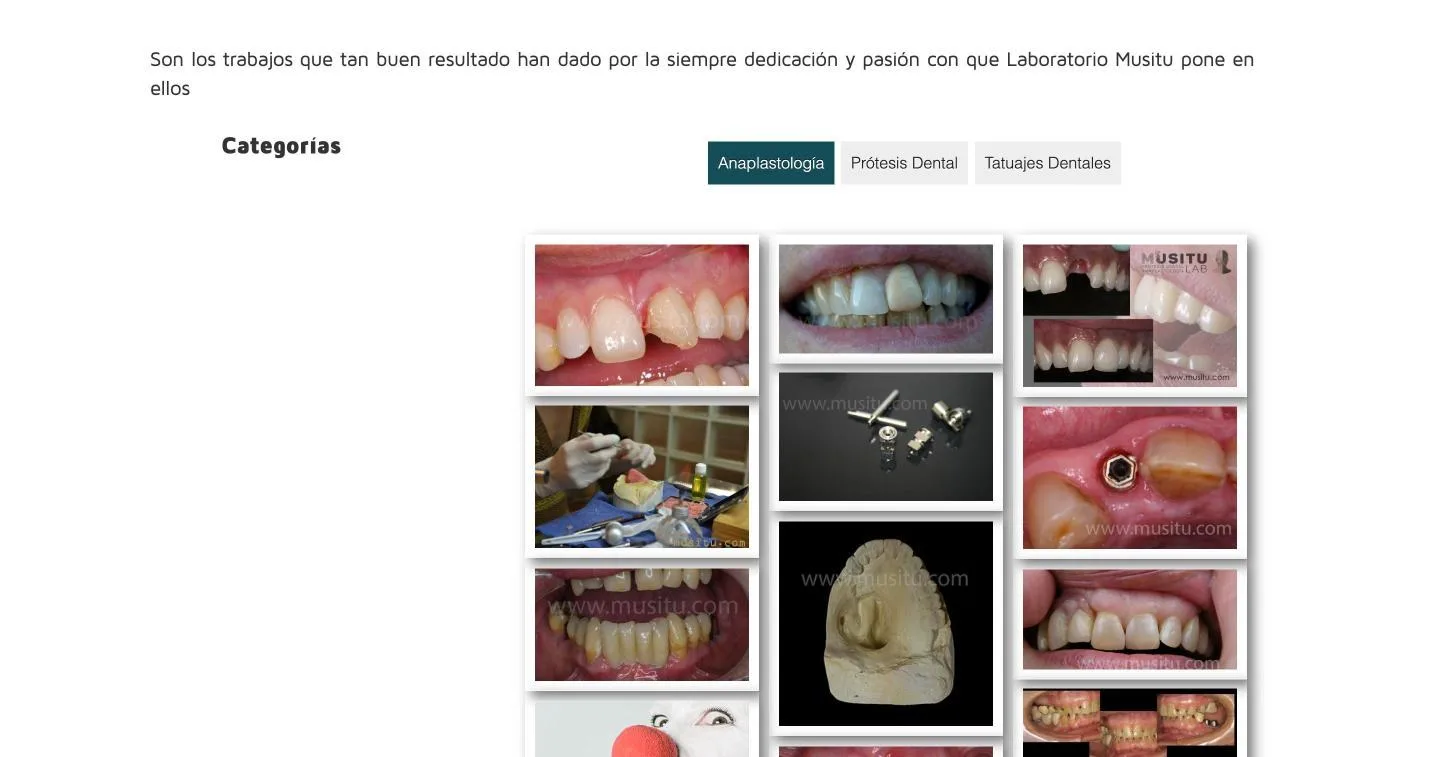
Task: View the lifted lip upper teeth photo
Action: (1130, 619)
